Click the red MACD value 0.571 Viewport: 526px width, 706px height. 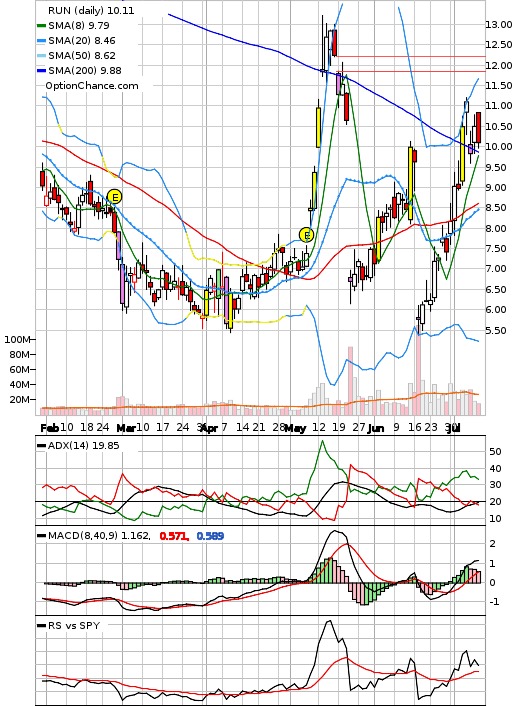pos(174,536)
